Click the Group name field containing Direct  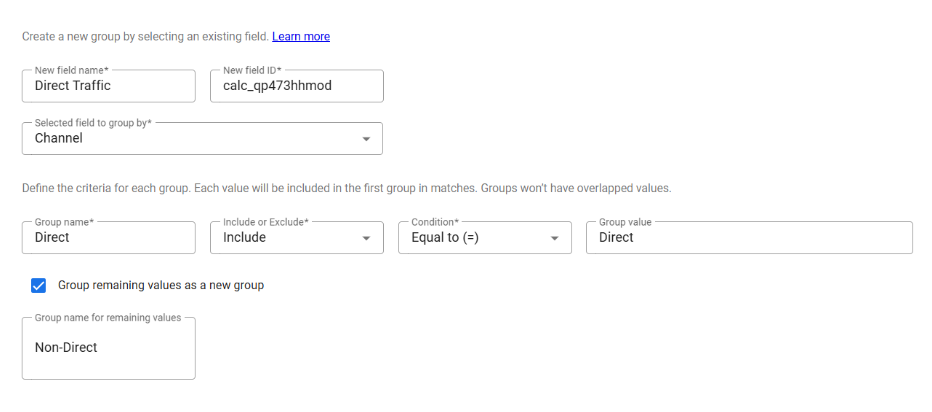tap(108, 238)
